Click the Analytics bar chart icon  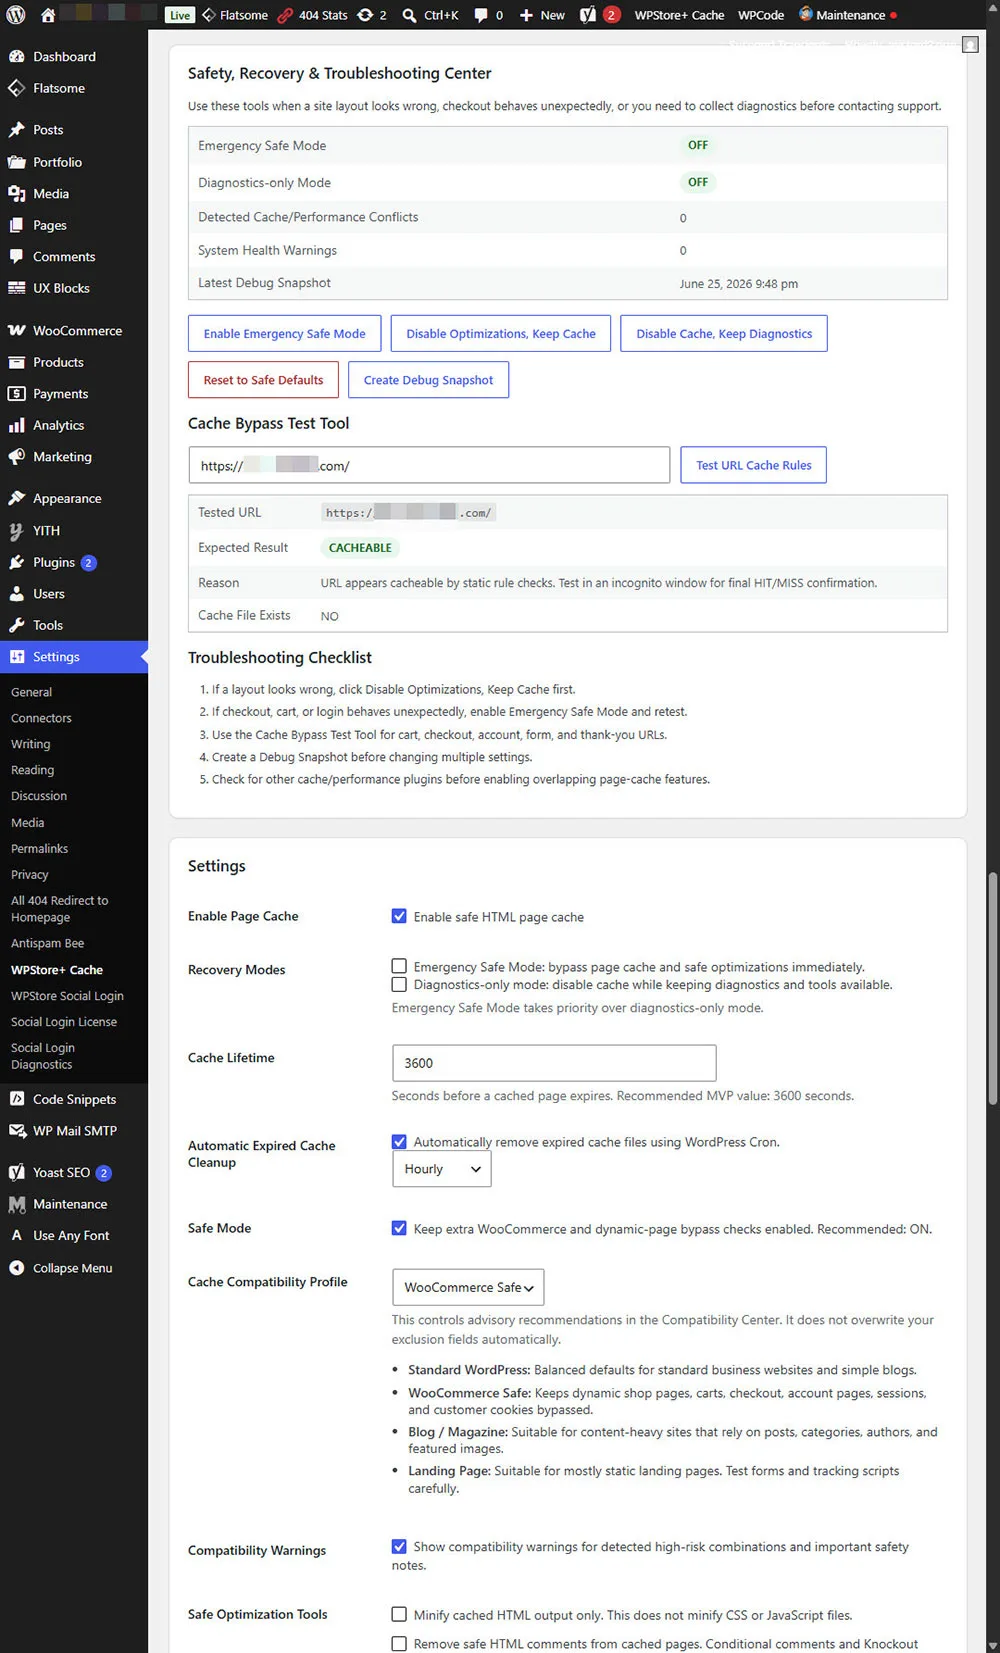17,425
